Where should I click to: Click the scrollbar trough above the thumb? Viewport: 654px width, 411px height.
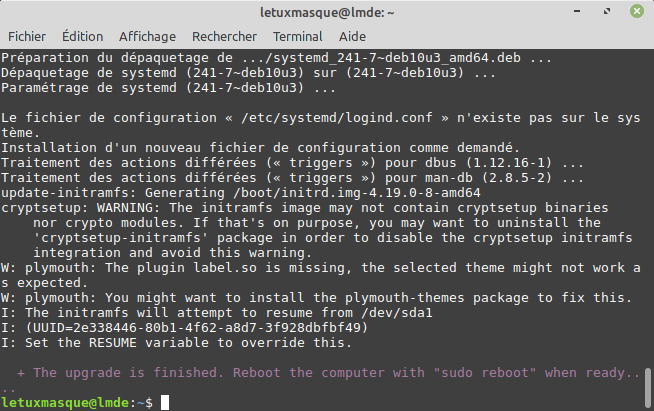click(x=648, y=200)
